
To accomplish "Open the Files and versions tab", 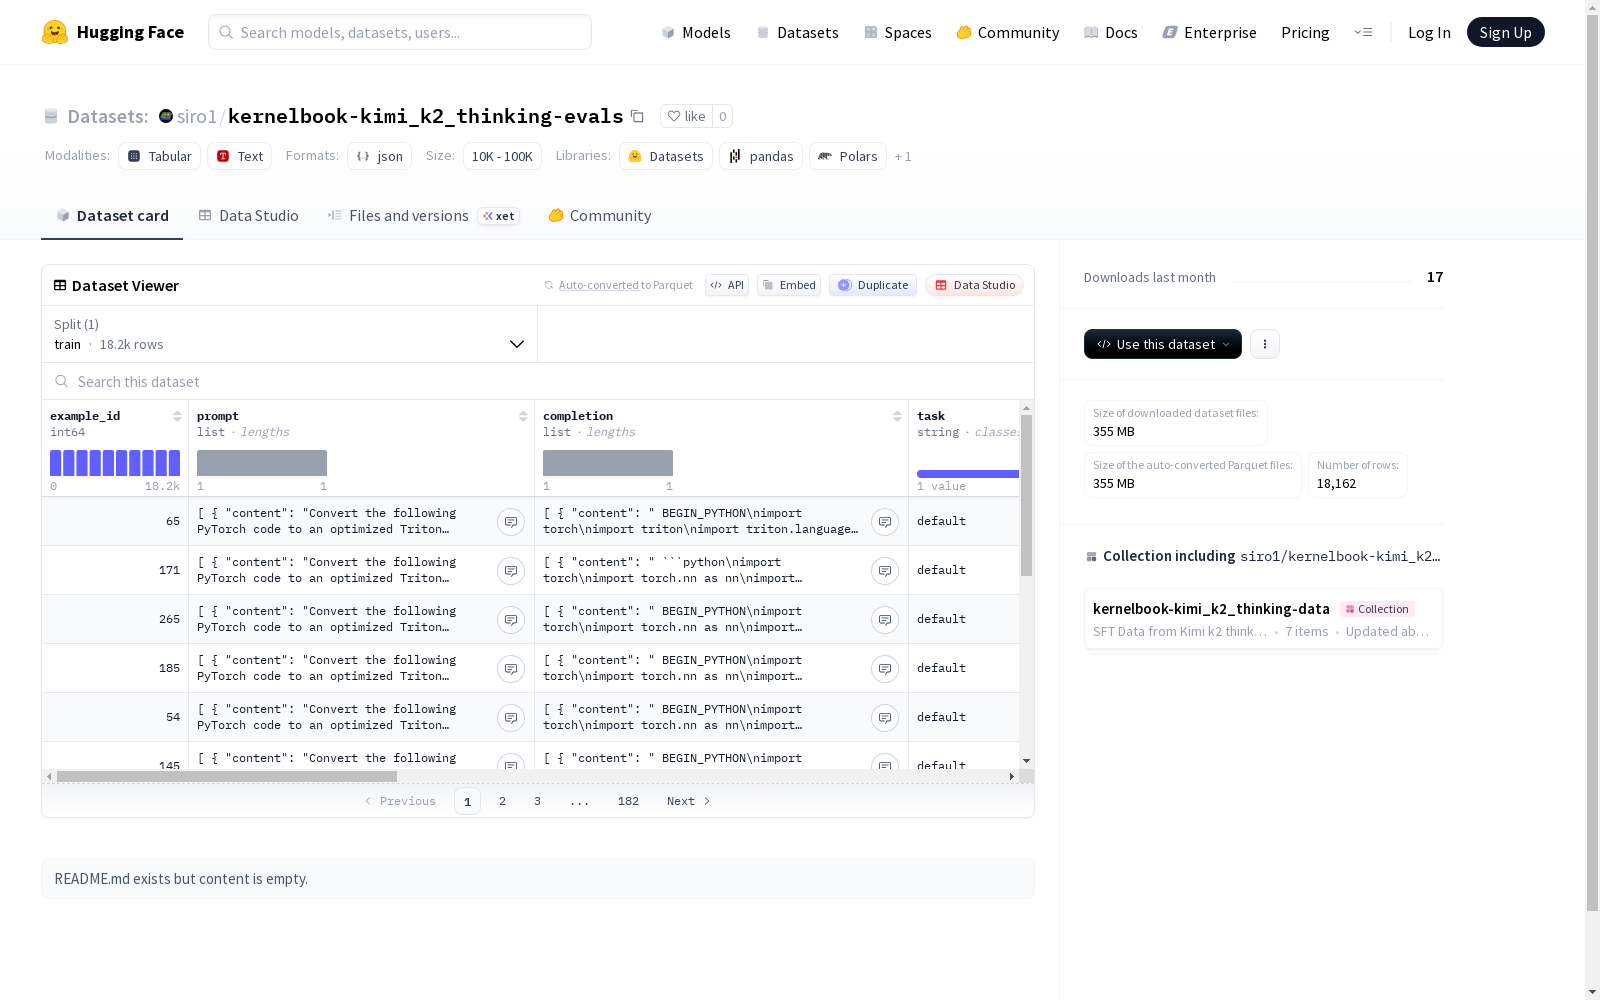I will tap(423, 216).
